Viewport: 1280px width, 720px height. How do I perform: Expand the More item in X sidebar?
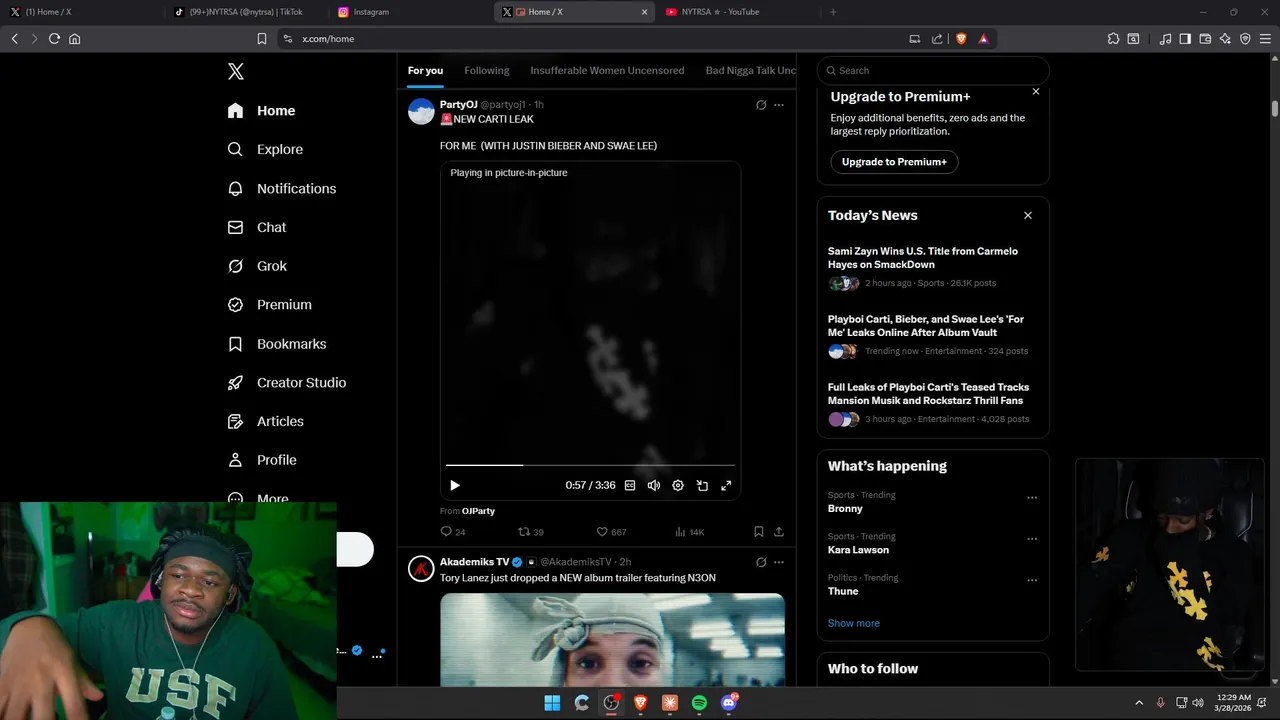pyautogui.click(x=258, y=498)
